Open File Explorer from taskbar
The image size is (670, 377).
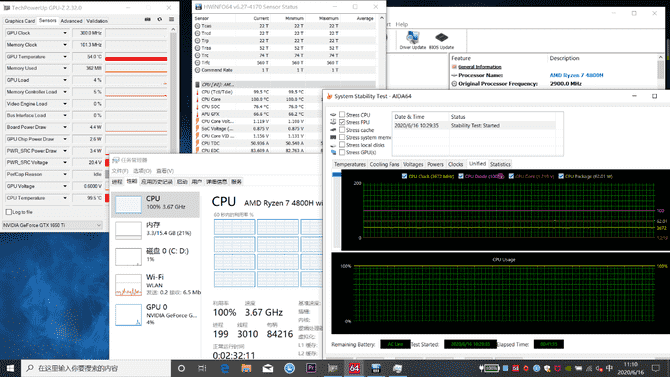point(246,368)
